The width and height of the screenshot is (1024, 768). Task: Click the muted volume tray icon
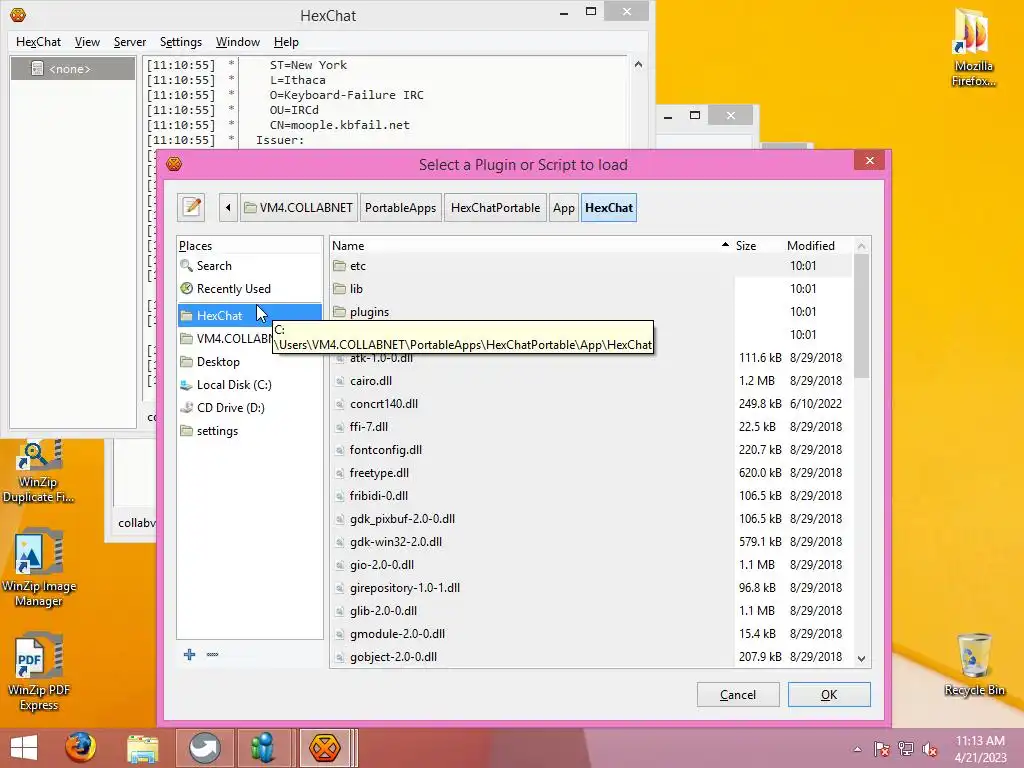(x=929, y=749)
